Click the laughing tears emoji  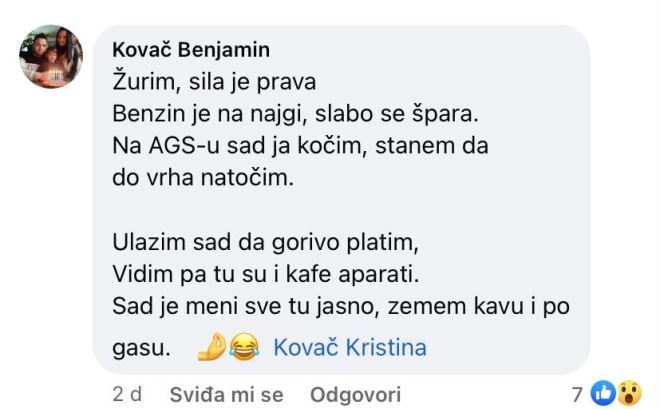pyautogui.click(x=241, y=348)
